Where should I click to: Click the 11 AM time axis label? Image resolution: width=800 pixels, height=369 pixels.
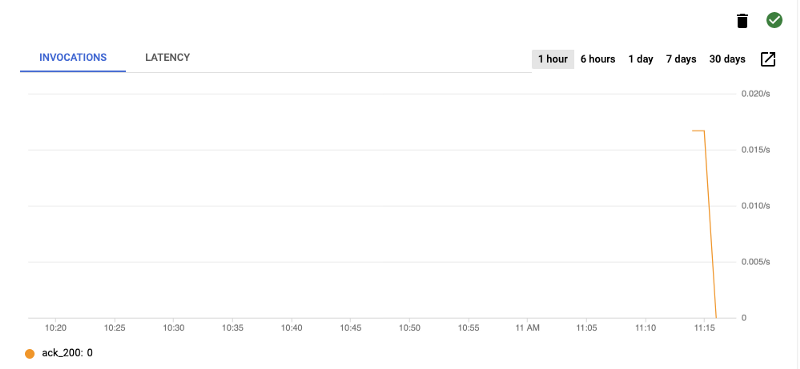[x=528, y=328]
